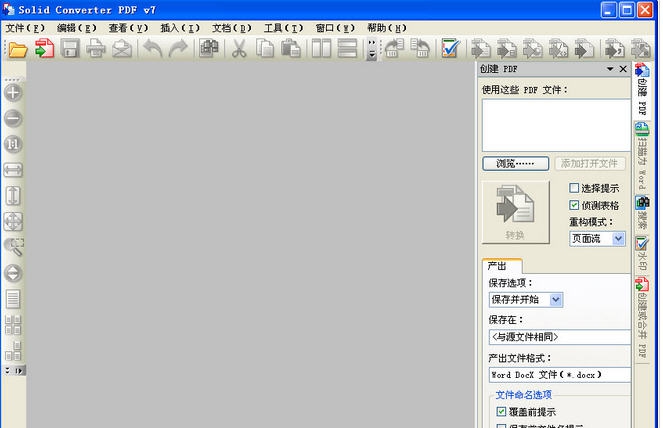Open Find using the toolbar binoculars icon
Image resolution: width=663 pixels, height=428 pixels.
[209, 48]
